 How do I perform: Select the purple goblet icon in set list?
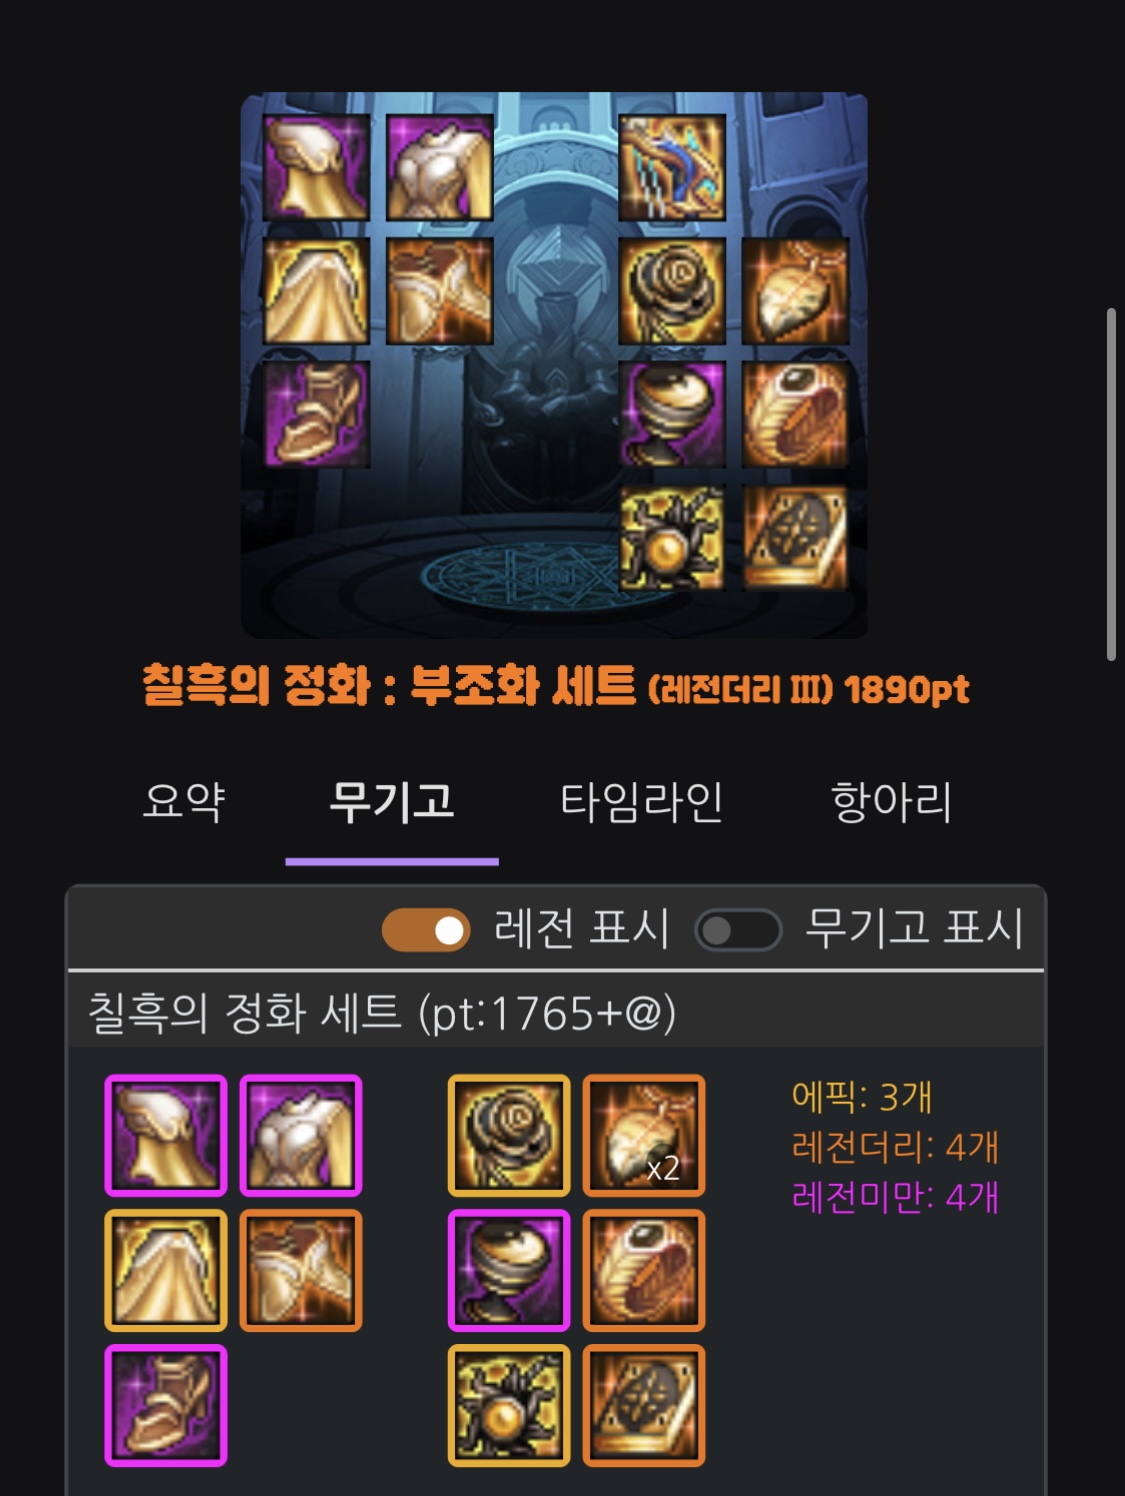[509, 1270]
